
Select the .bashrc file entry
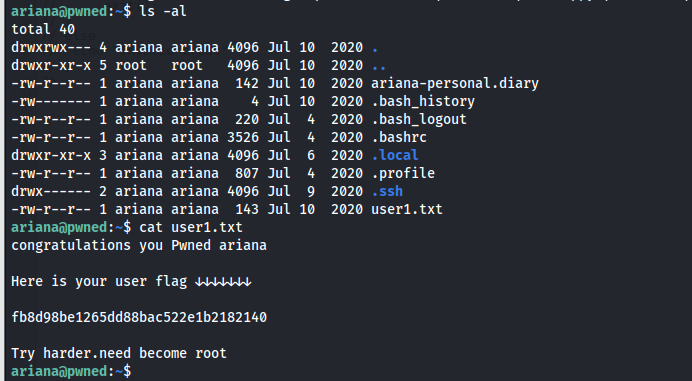coord(399,137)
